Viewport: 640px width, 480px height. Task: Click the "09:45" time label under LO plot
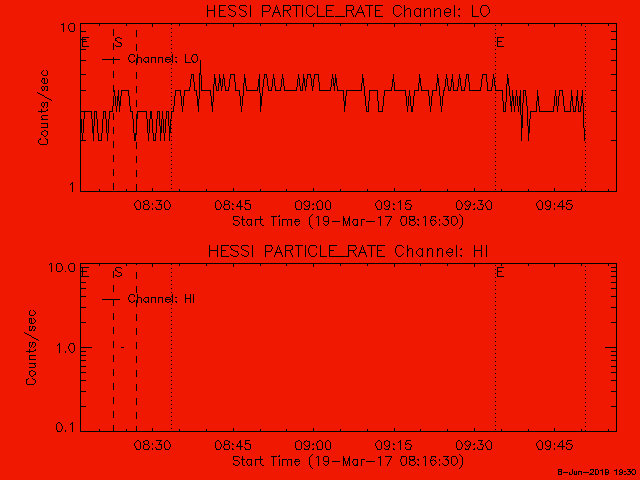tap(555, 205)
